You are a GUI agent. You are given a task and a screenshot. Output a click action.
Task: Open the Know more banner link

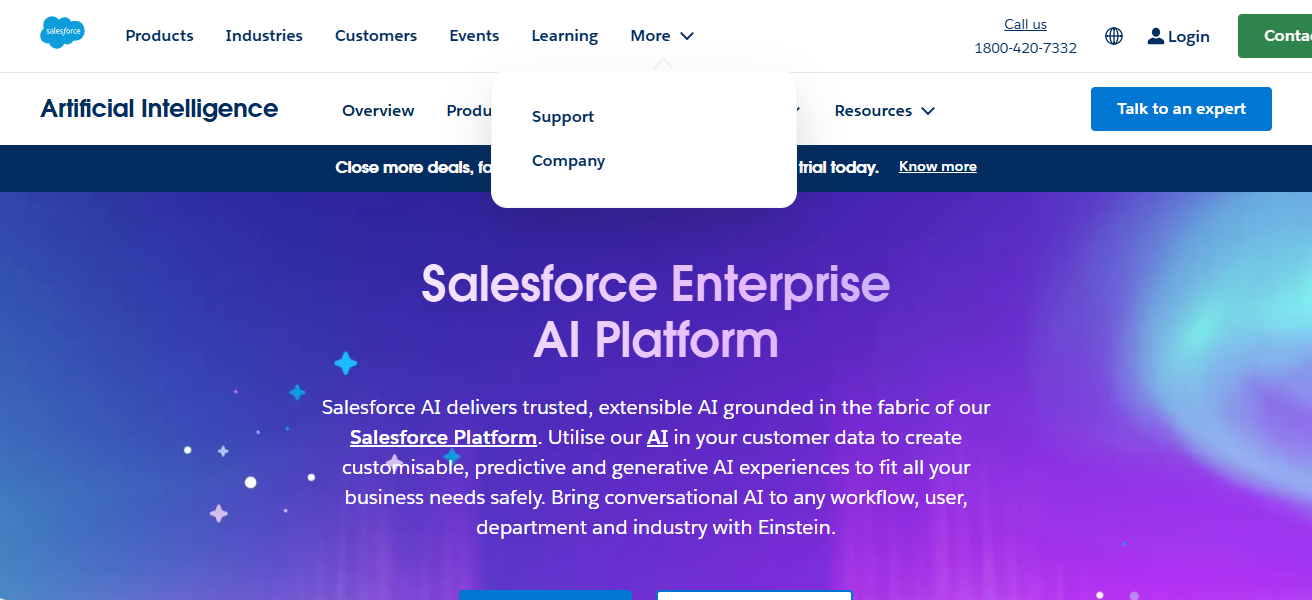[937, 166]
